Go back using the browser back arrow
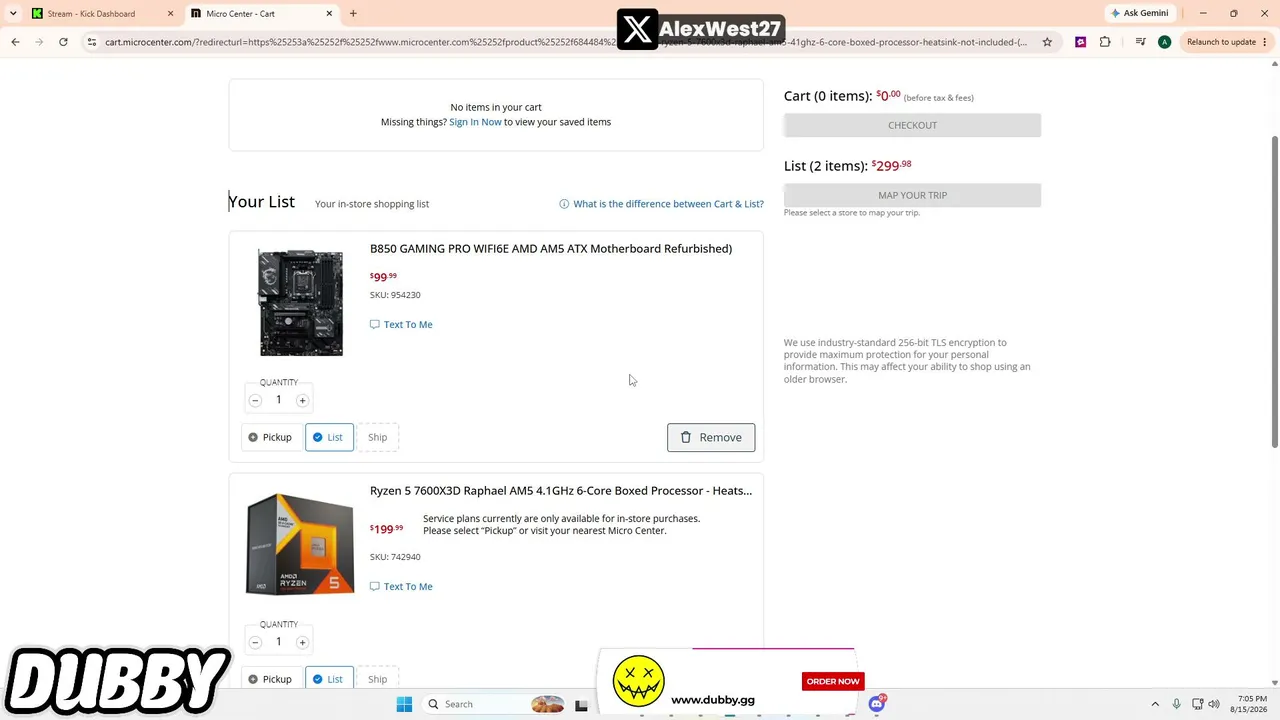 tap(15, 42)
